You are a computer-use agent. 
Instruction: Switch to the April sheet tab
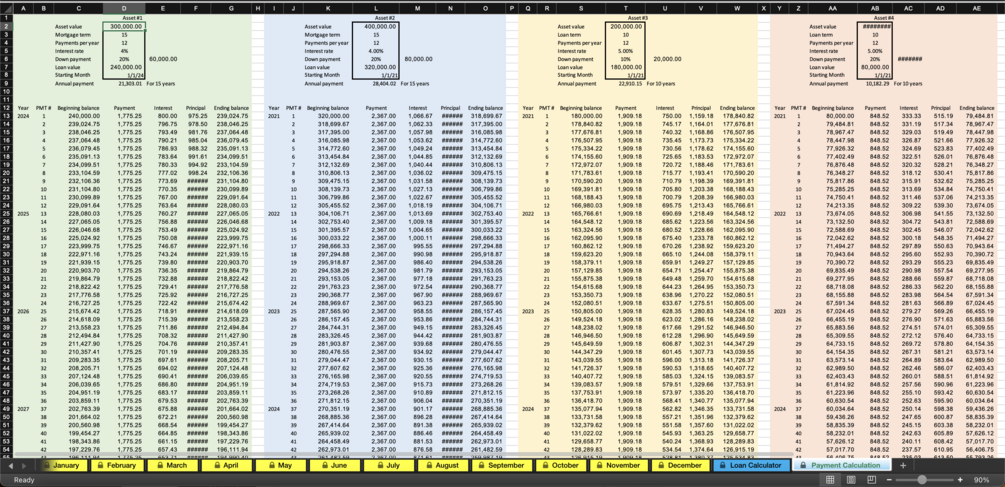(x=225, y=466)
